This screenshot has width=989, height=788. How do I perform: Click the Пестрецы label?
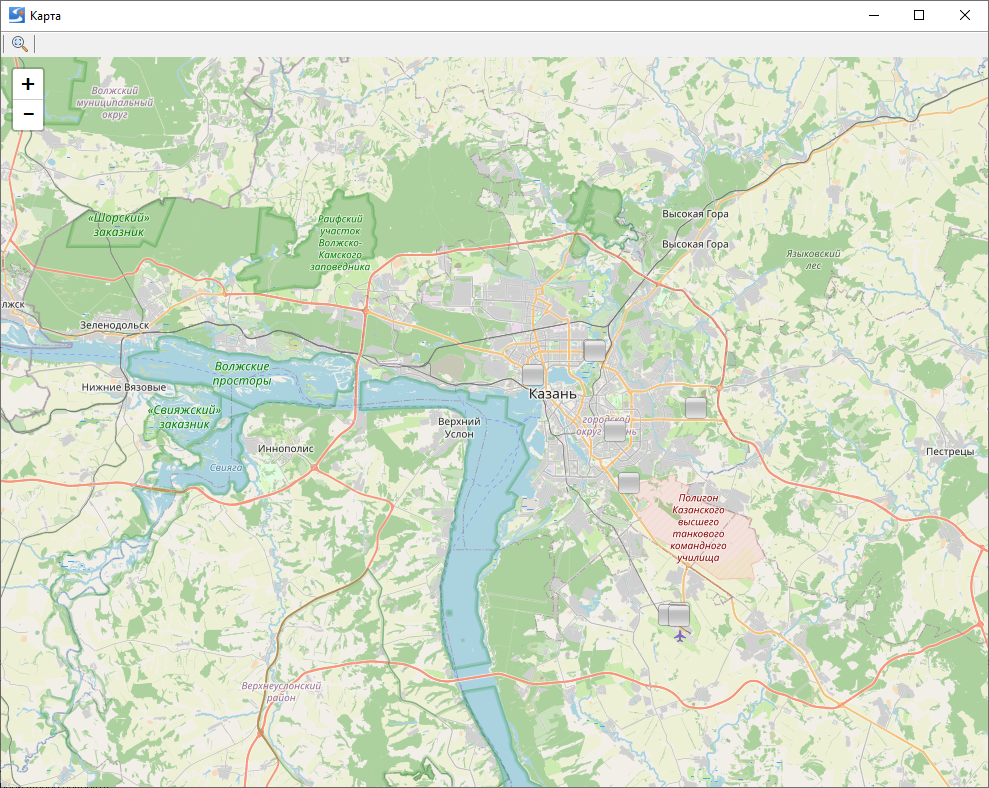click(950, 451)
